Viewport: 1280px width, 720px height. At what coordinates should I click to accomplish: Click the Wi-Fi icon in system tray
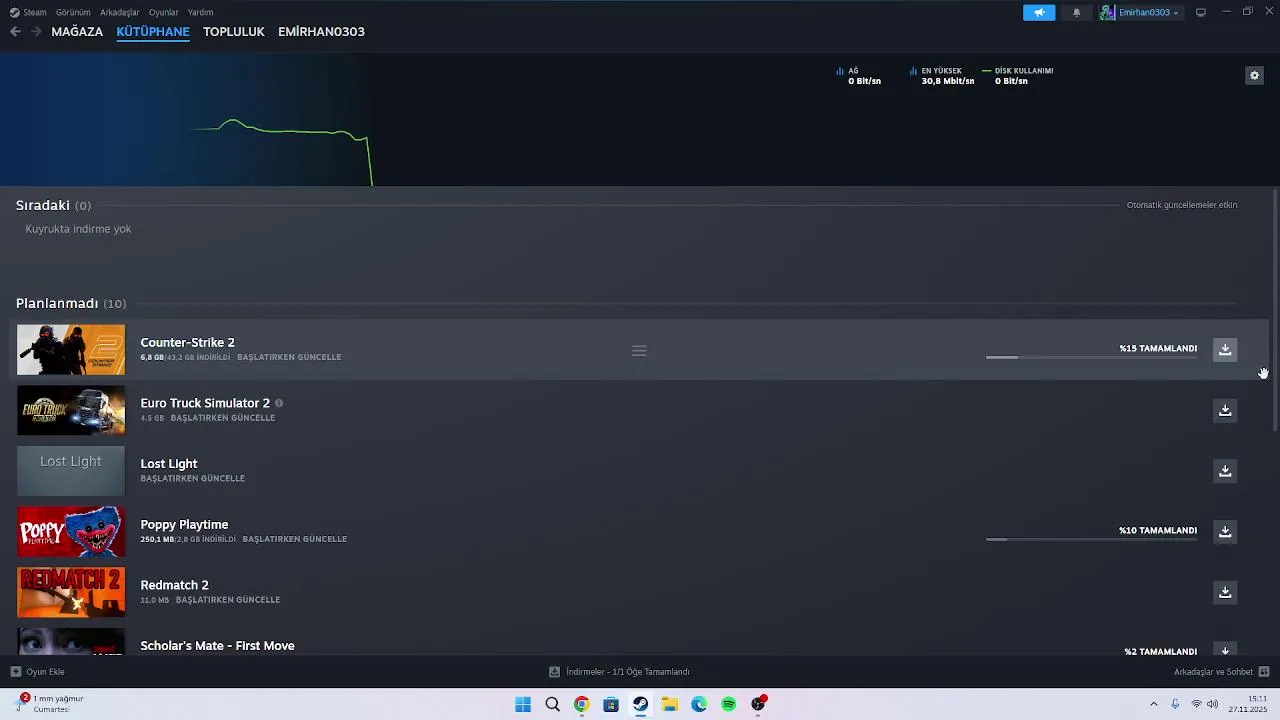[x=1196, y=704]
